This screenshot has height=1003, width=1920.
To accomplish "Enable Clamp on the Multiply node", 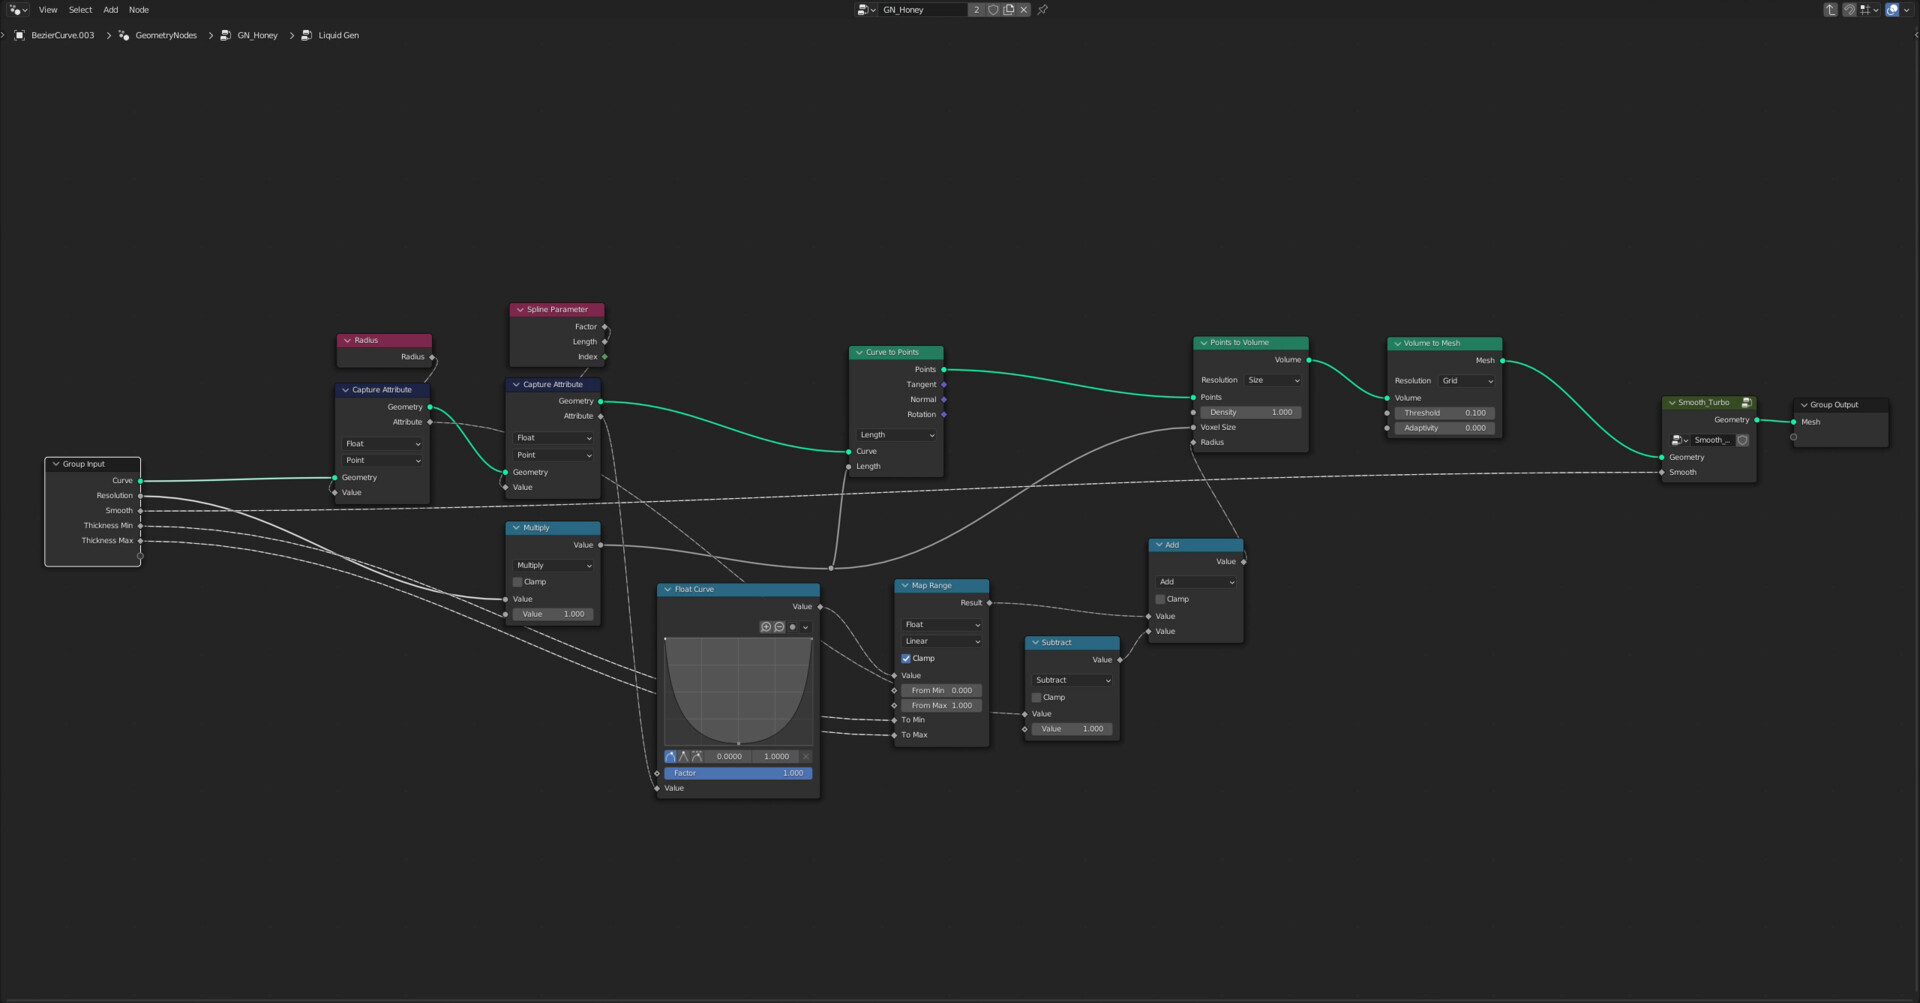I will click(517, 581).
